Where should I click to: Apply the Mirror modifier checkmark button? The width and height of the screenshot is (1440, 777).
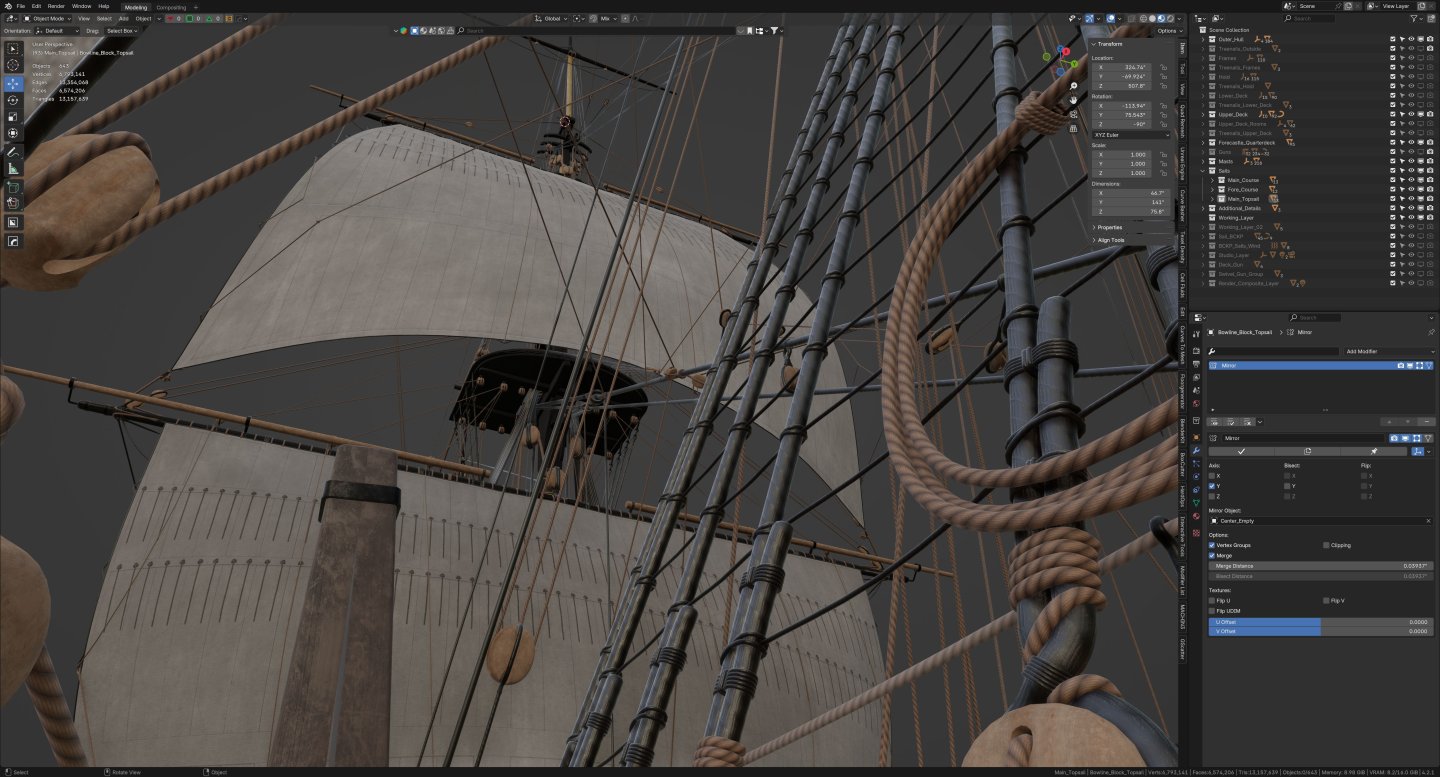pyautogui.click(x=1241, y=451)
